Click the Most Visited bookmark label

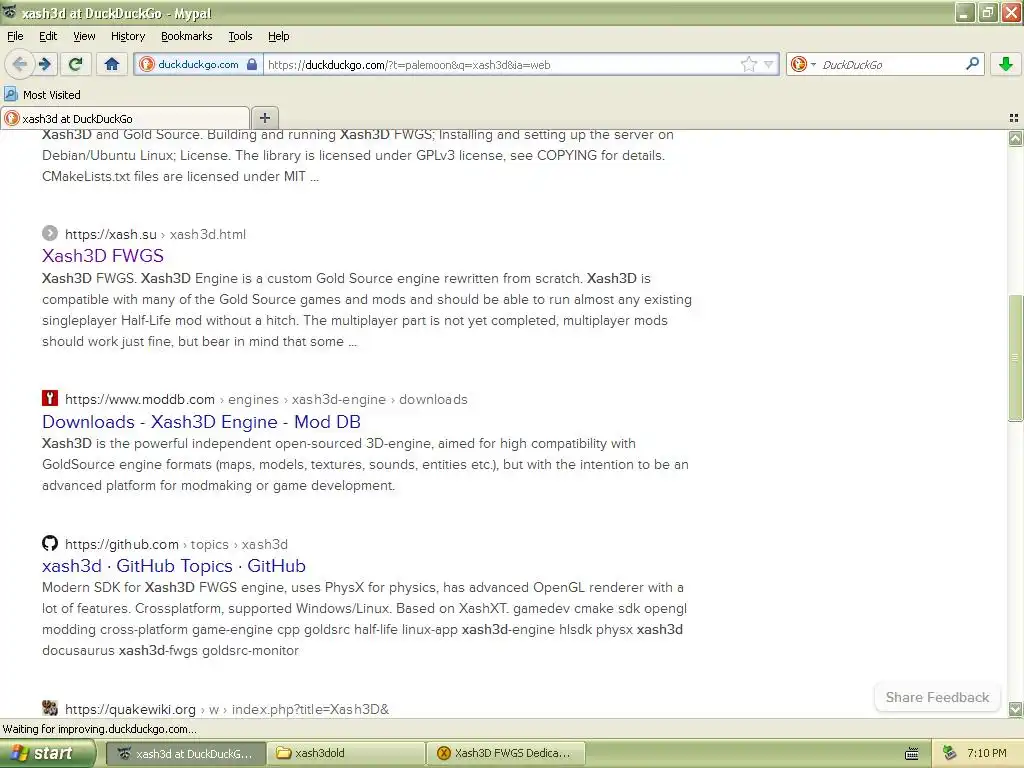[x=52, y=95]
